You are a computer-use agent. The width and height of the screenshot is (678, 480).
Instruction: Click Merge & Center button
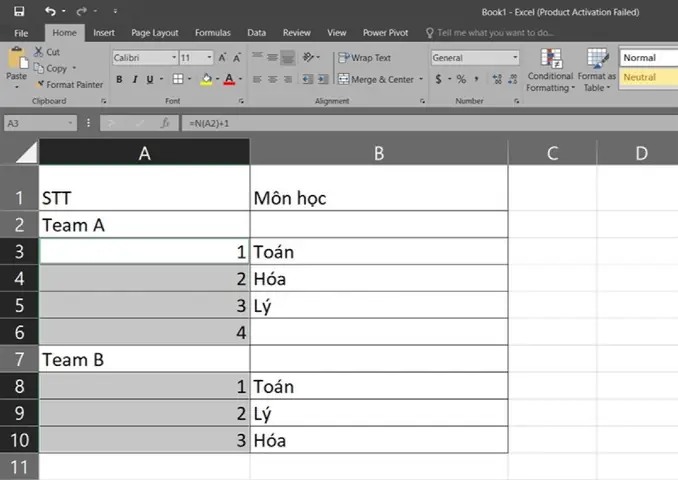point(376,80)
